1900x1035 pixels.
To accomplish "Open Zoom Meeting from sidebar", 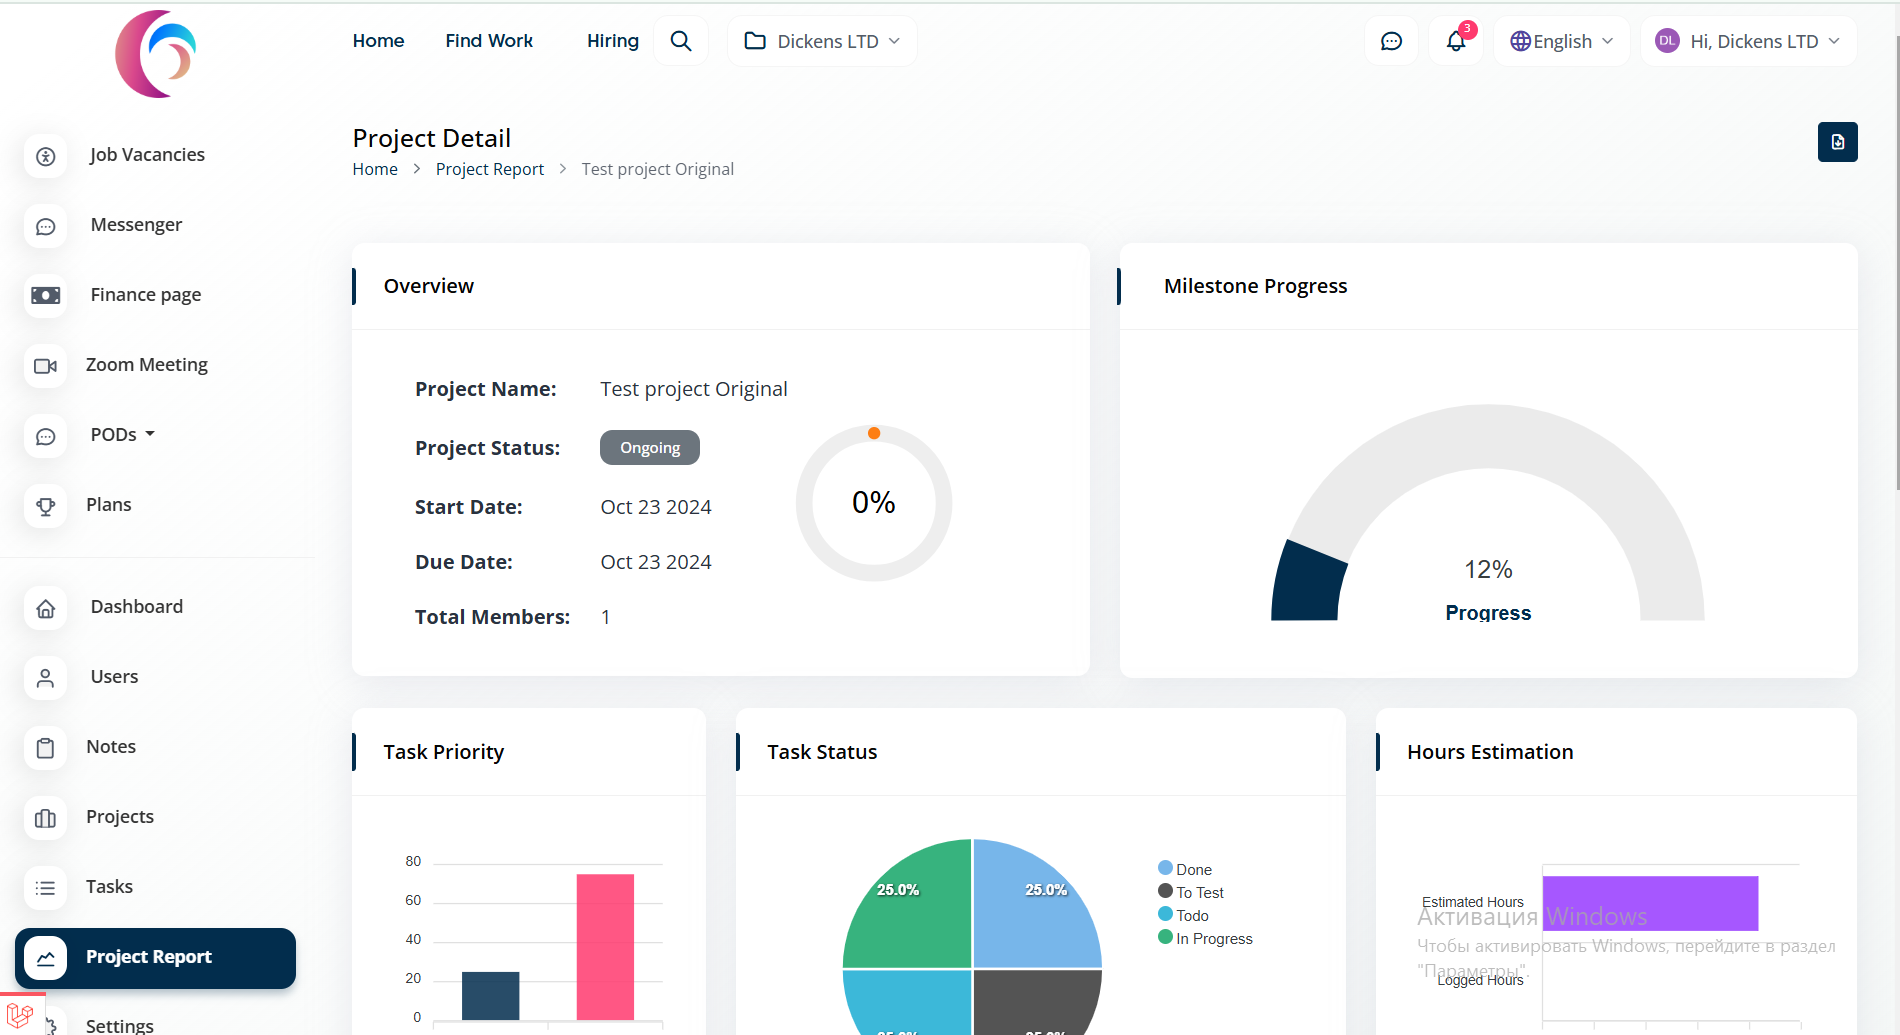I will click(x=147, y=365).
